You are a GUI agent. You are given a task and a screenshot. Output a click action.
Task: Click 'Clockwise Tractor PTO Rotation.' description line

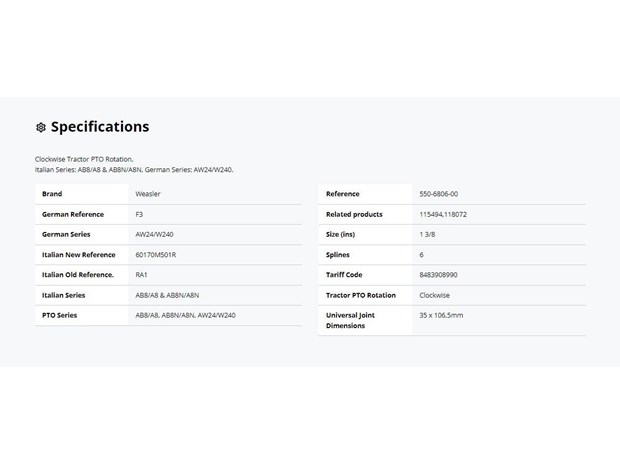[x=84, y=159]
